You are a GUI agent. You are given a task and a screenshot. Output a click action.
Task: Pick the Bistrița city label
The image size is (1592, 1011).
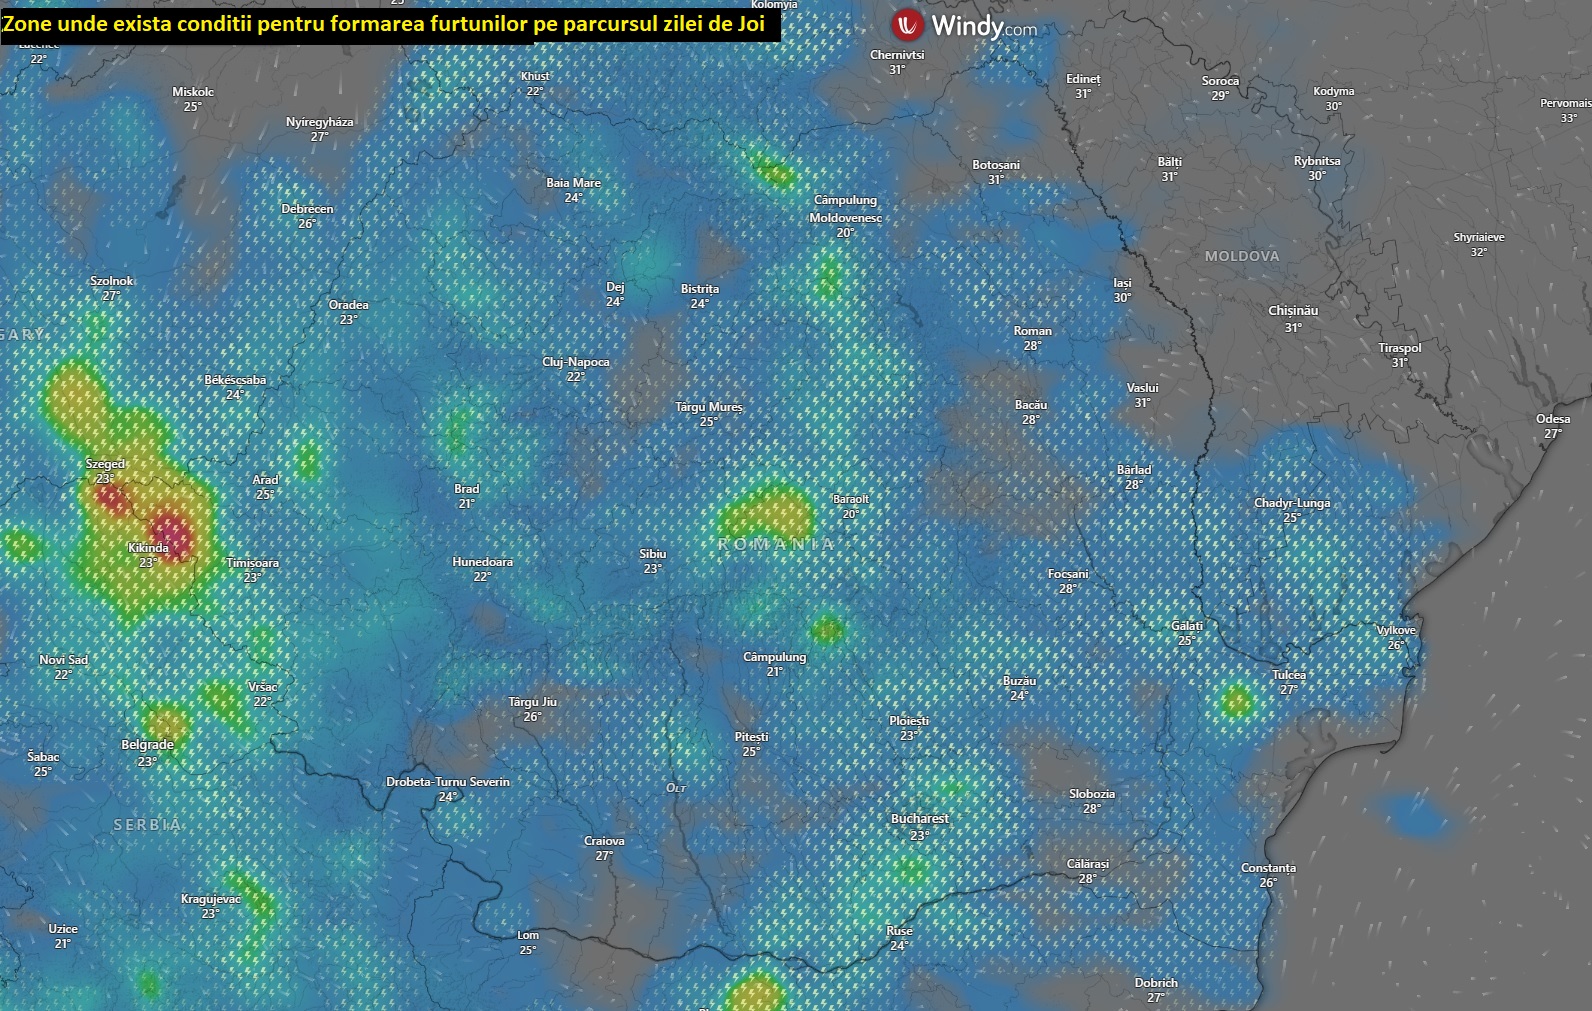[x=700, y=289]
